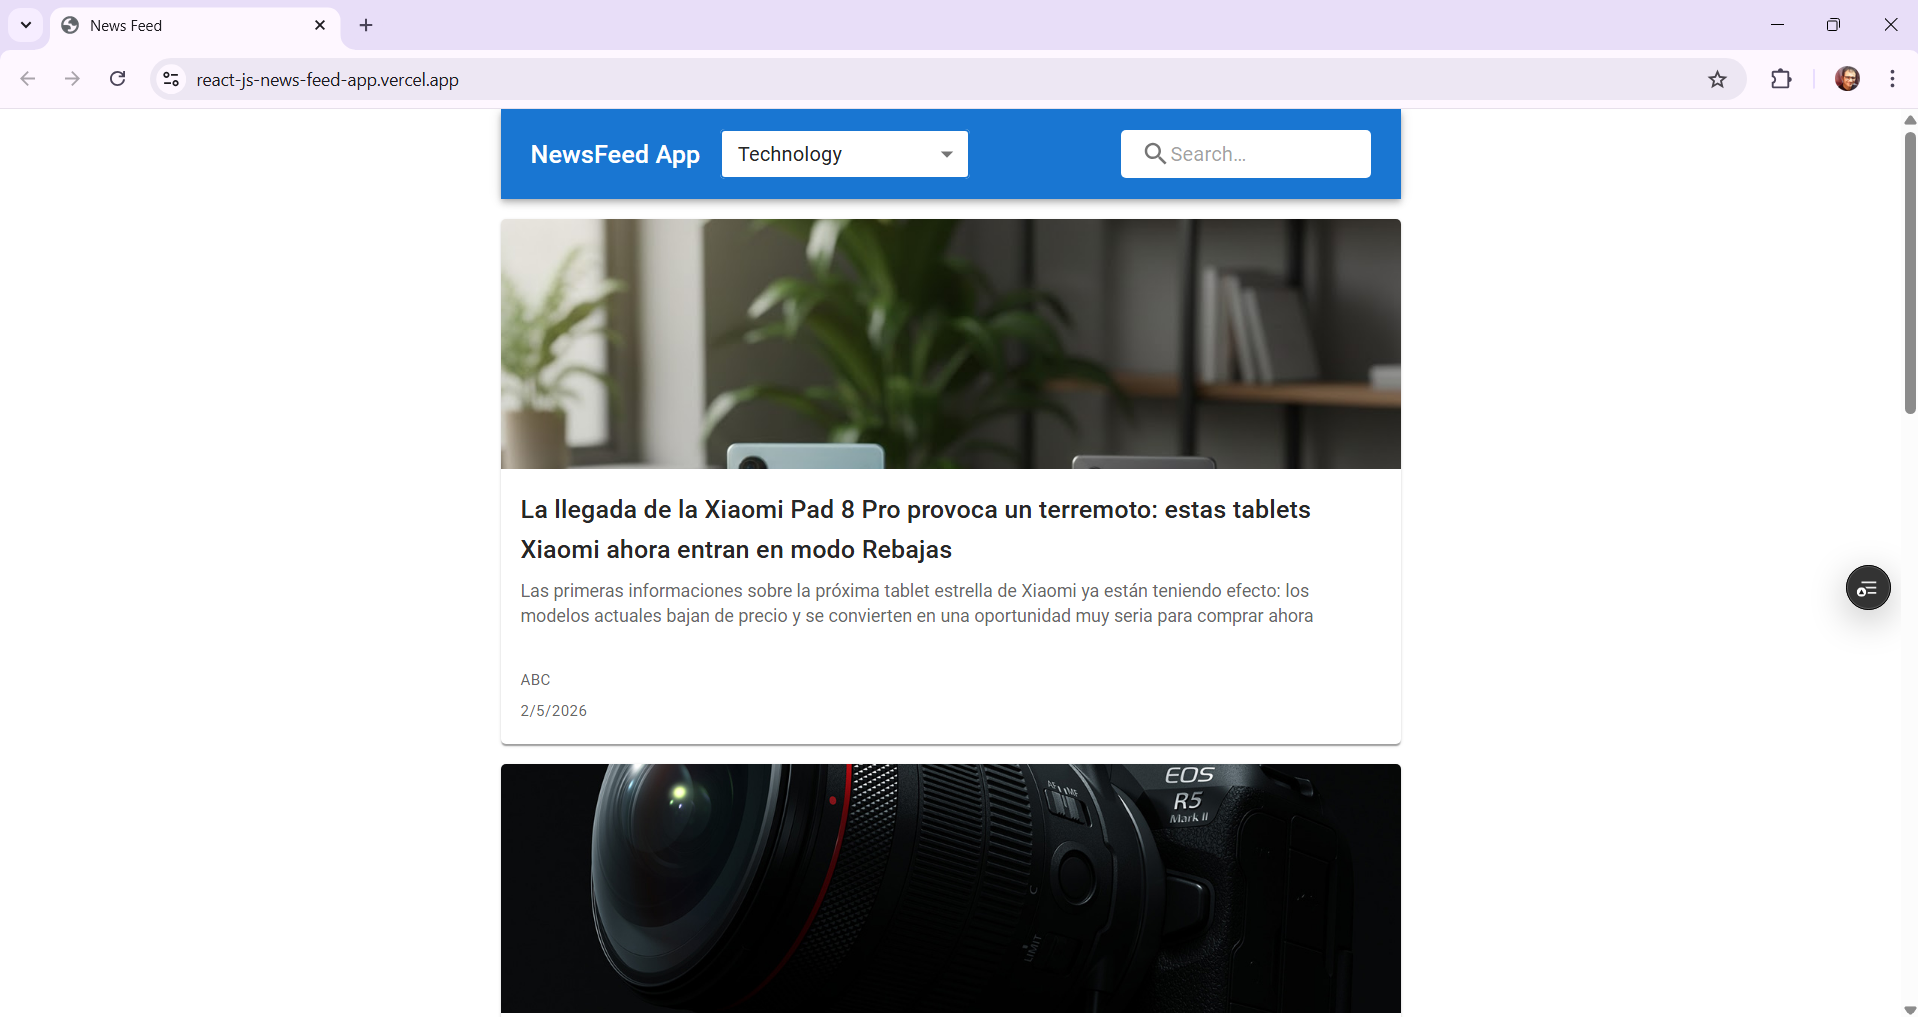Click the back navigation arrow
This screenshot has height=1017, width=1918.
tap(27, 79)
